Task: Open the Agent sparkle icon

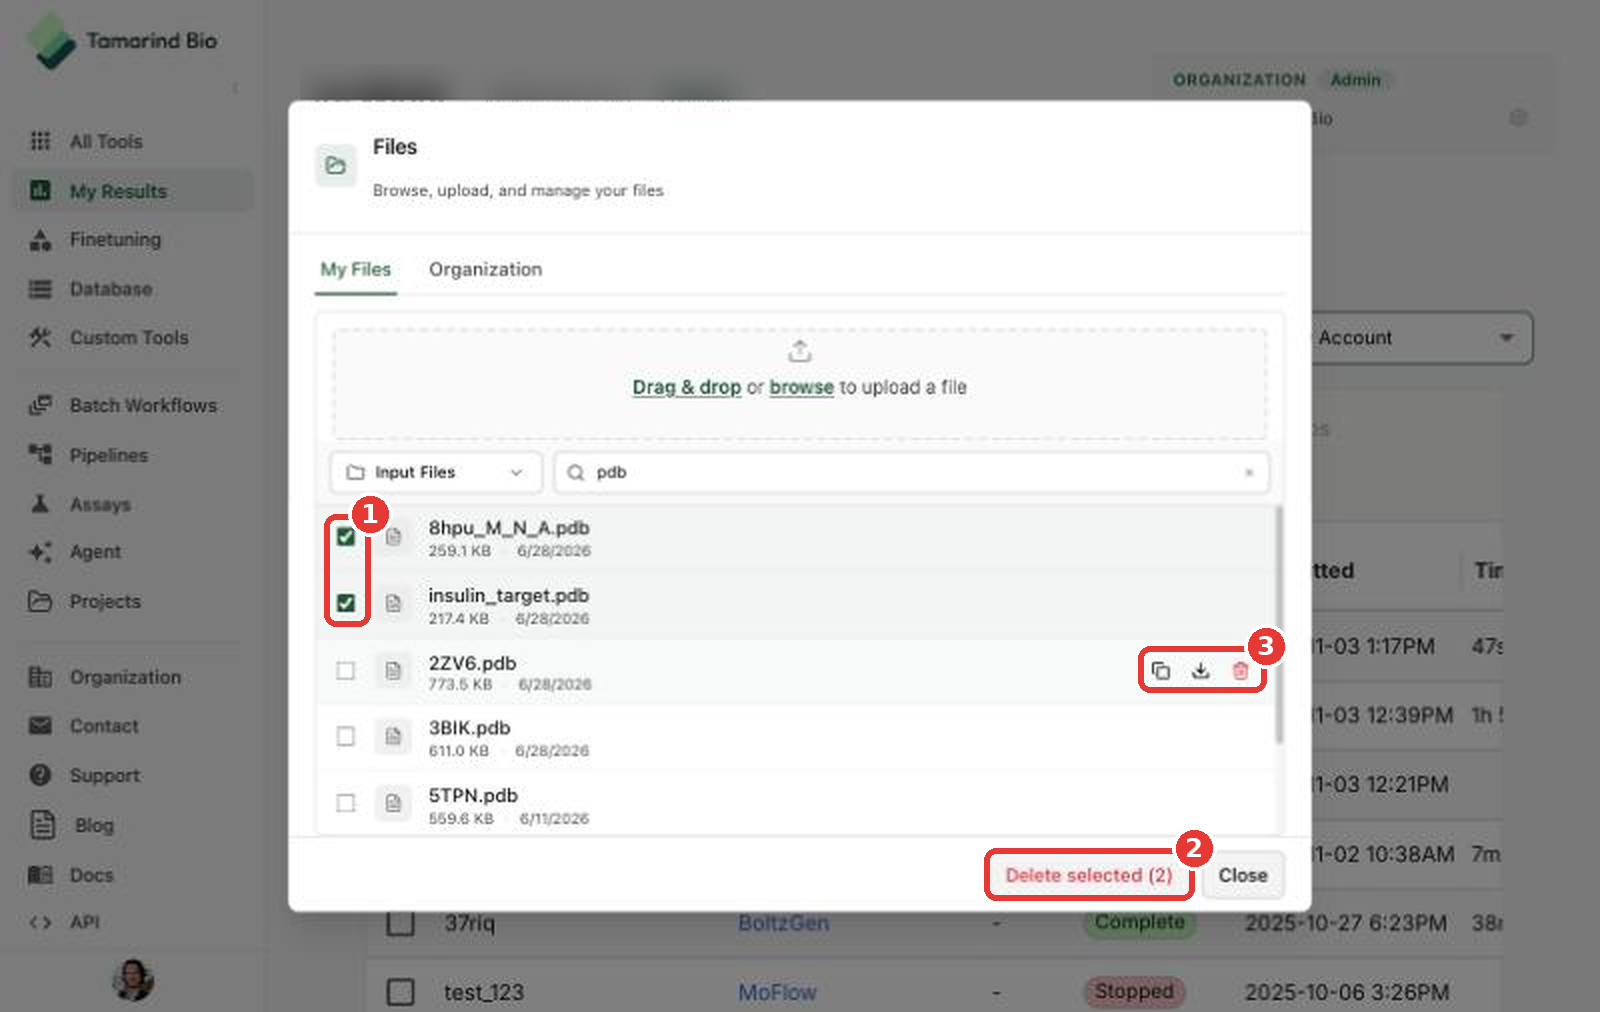Action: click(x=40, y=552)
